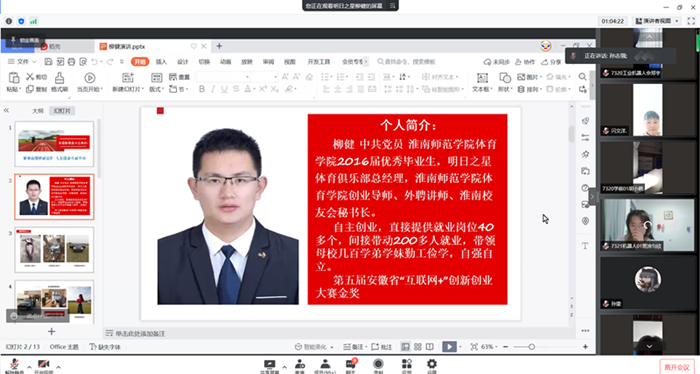
Task: Click the New Slide icon in ribbon
Action: point(128,78)
